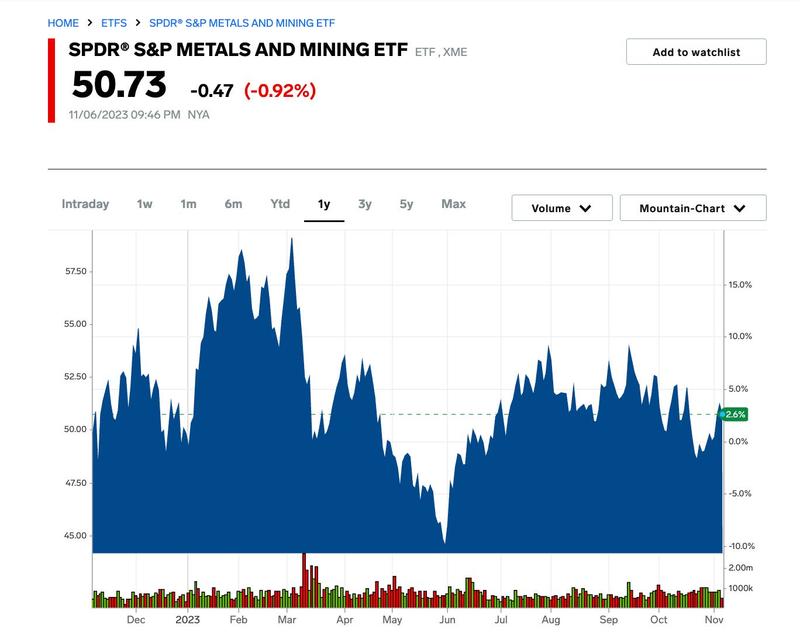Click the May month axis label

pyautogui.click(x=392, y=620)
